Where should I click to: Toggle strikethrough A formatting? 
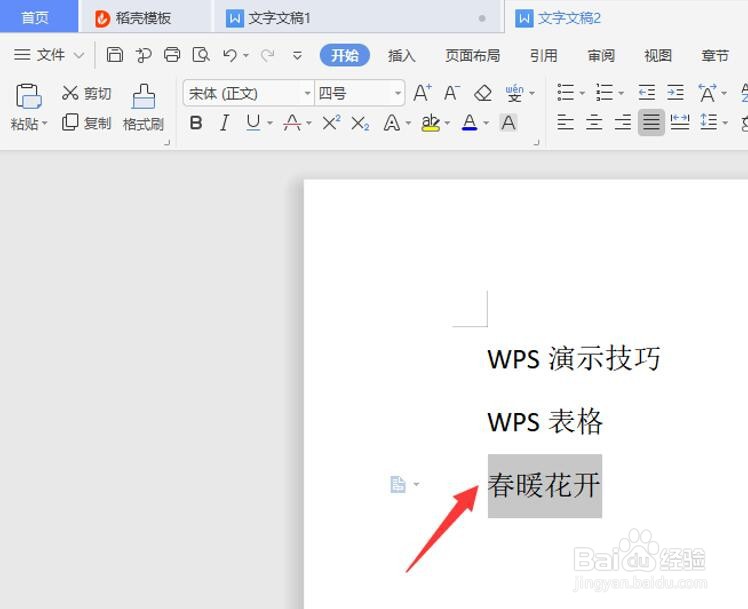point(292,123)
